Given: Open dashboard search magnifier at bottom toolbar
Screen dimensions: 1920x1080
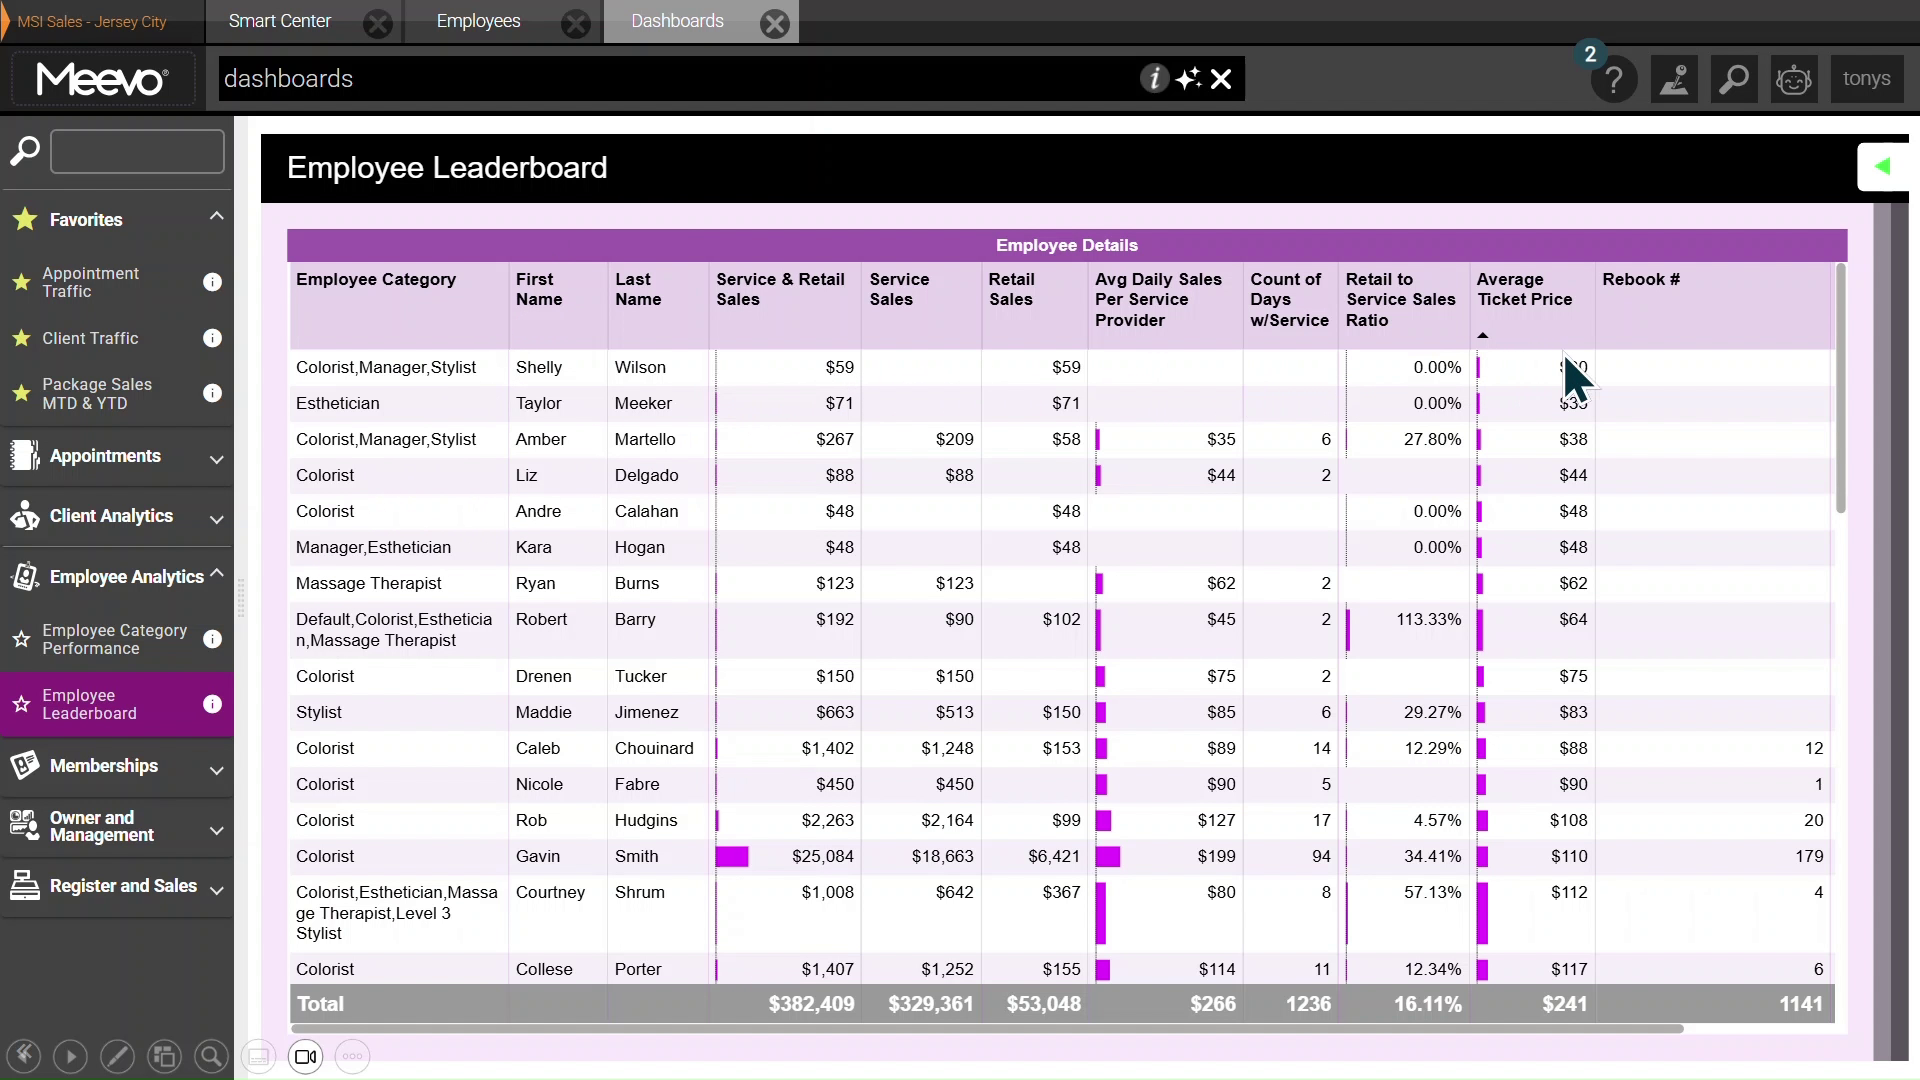Looking at the screenshot, I should [x=211, y=1056].
